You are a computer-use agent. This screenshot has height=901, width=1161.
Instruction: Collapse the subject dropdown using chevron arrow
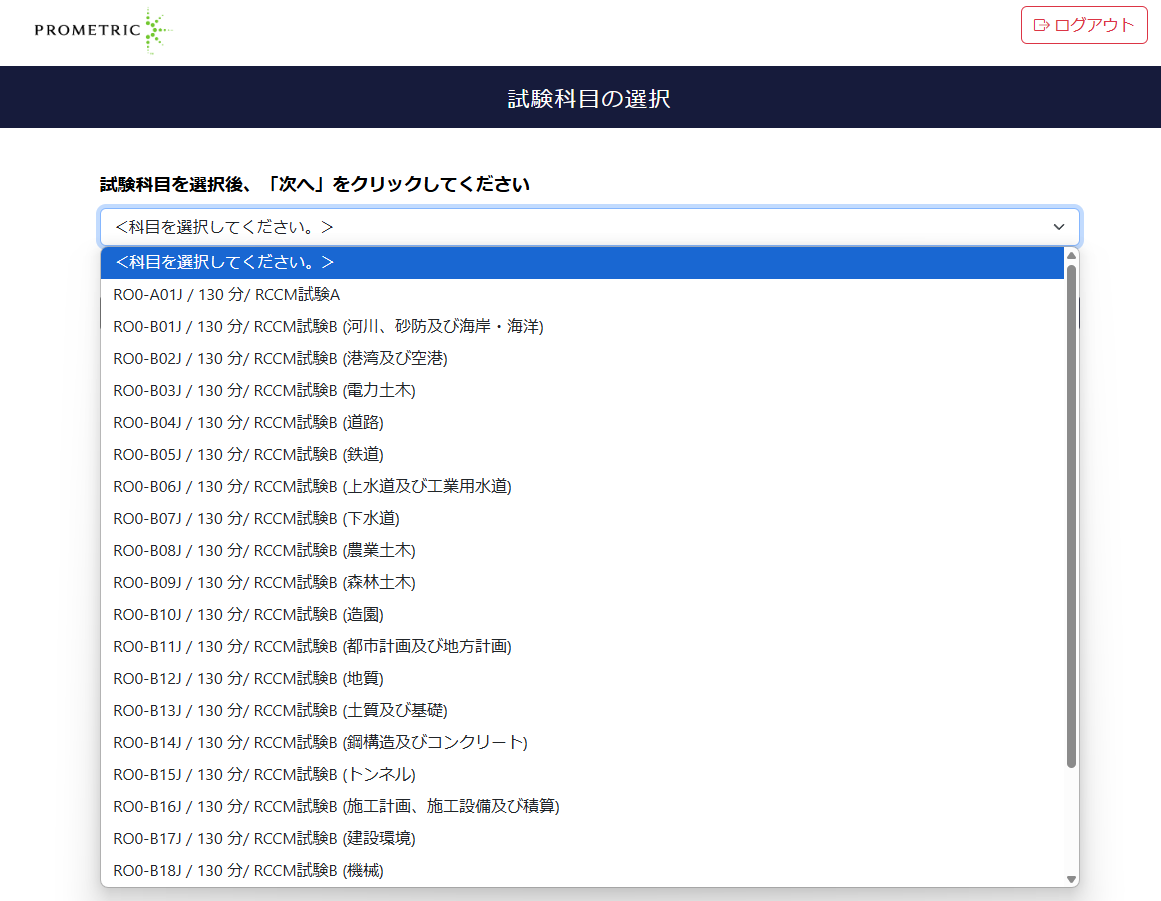pos(1059,227)
